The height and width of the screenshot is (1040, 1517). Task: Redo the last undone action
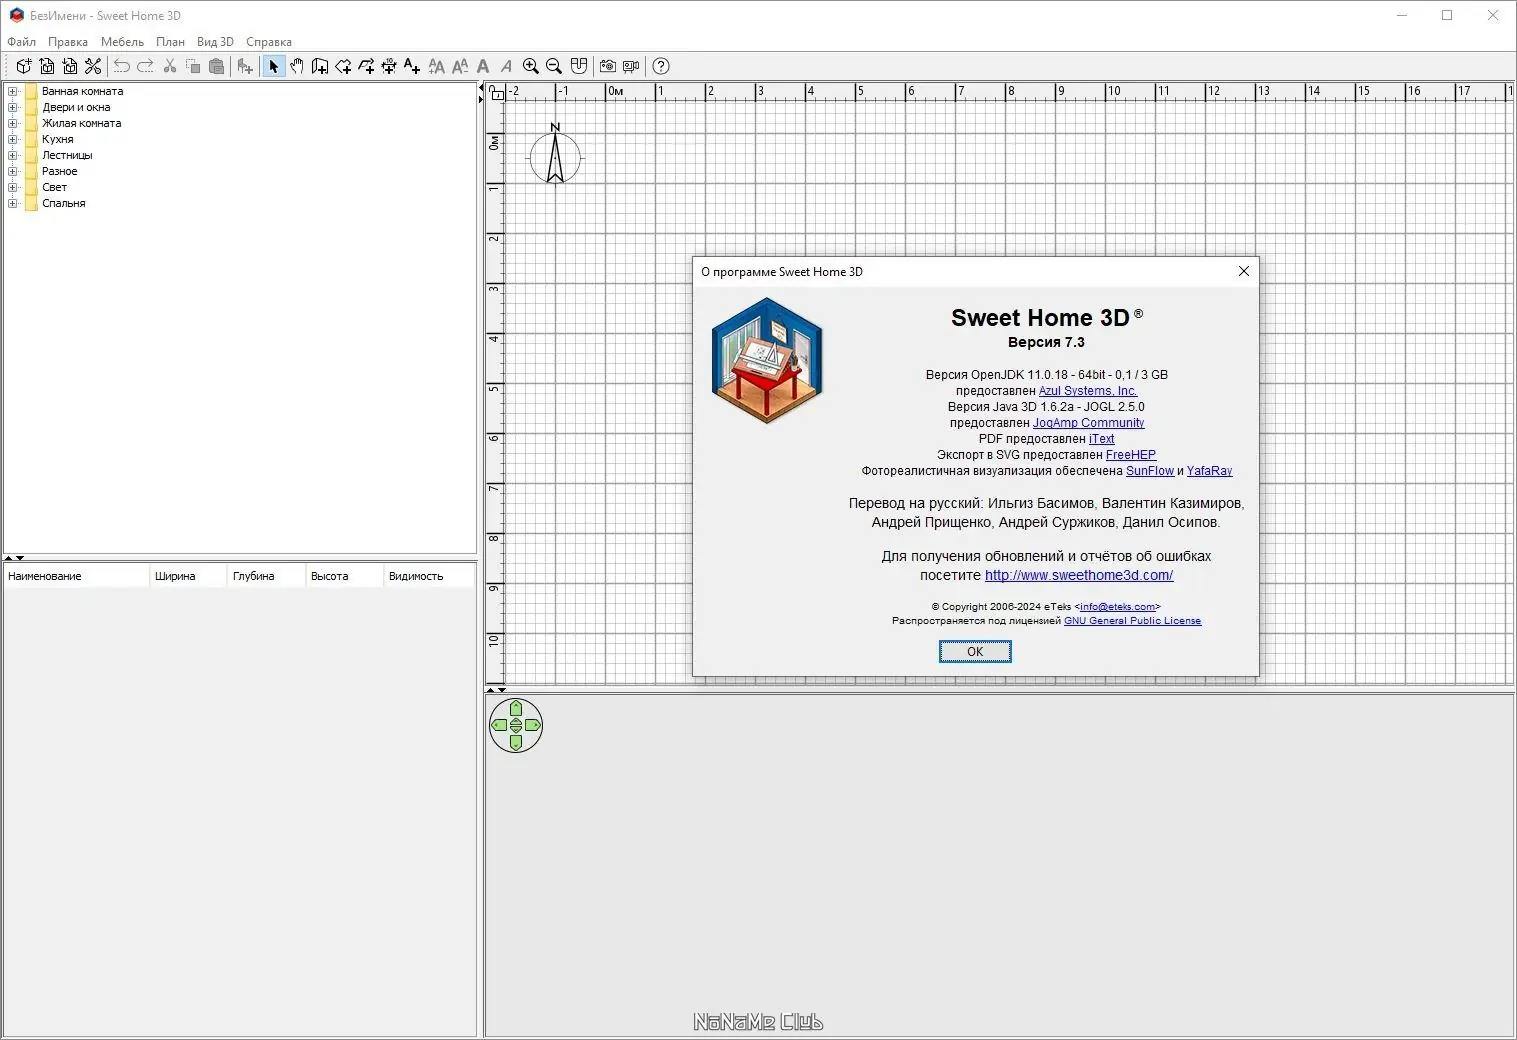tap(145, 66)
